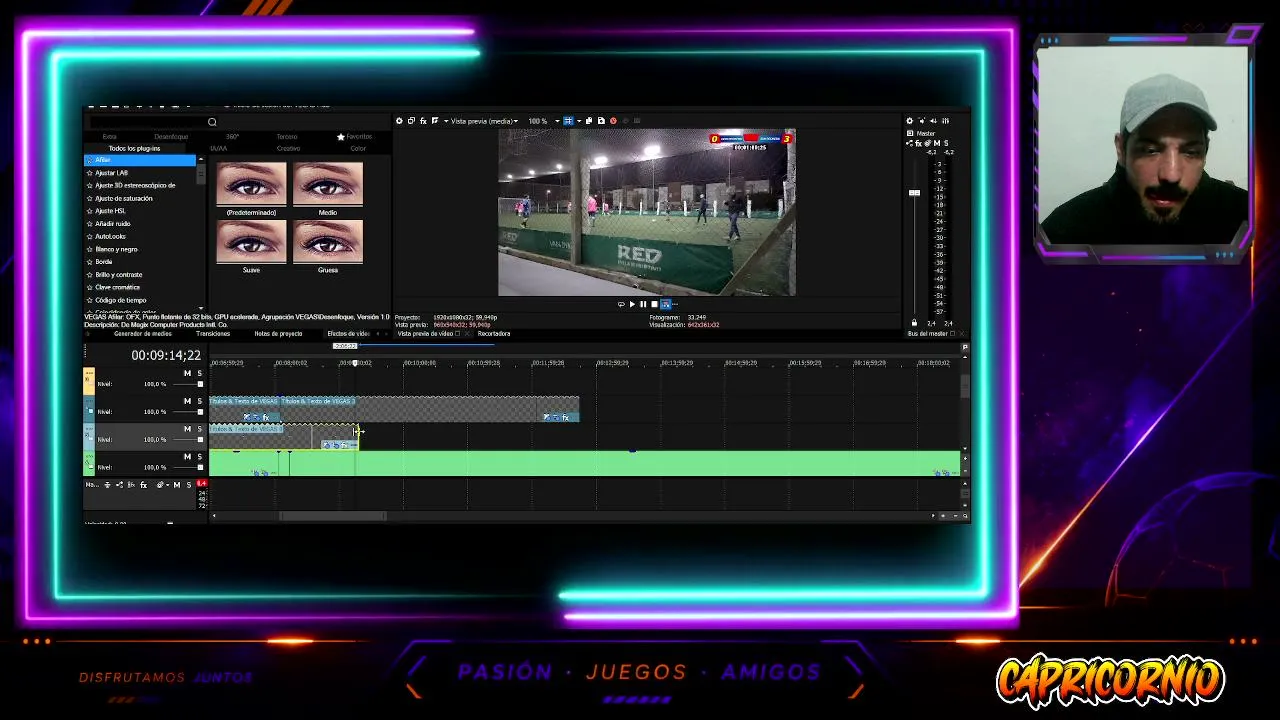This screenshot has width=1280, height=720.
Task: Click the dim output icon in Master bus
Action: point(933,121)
